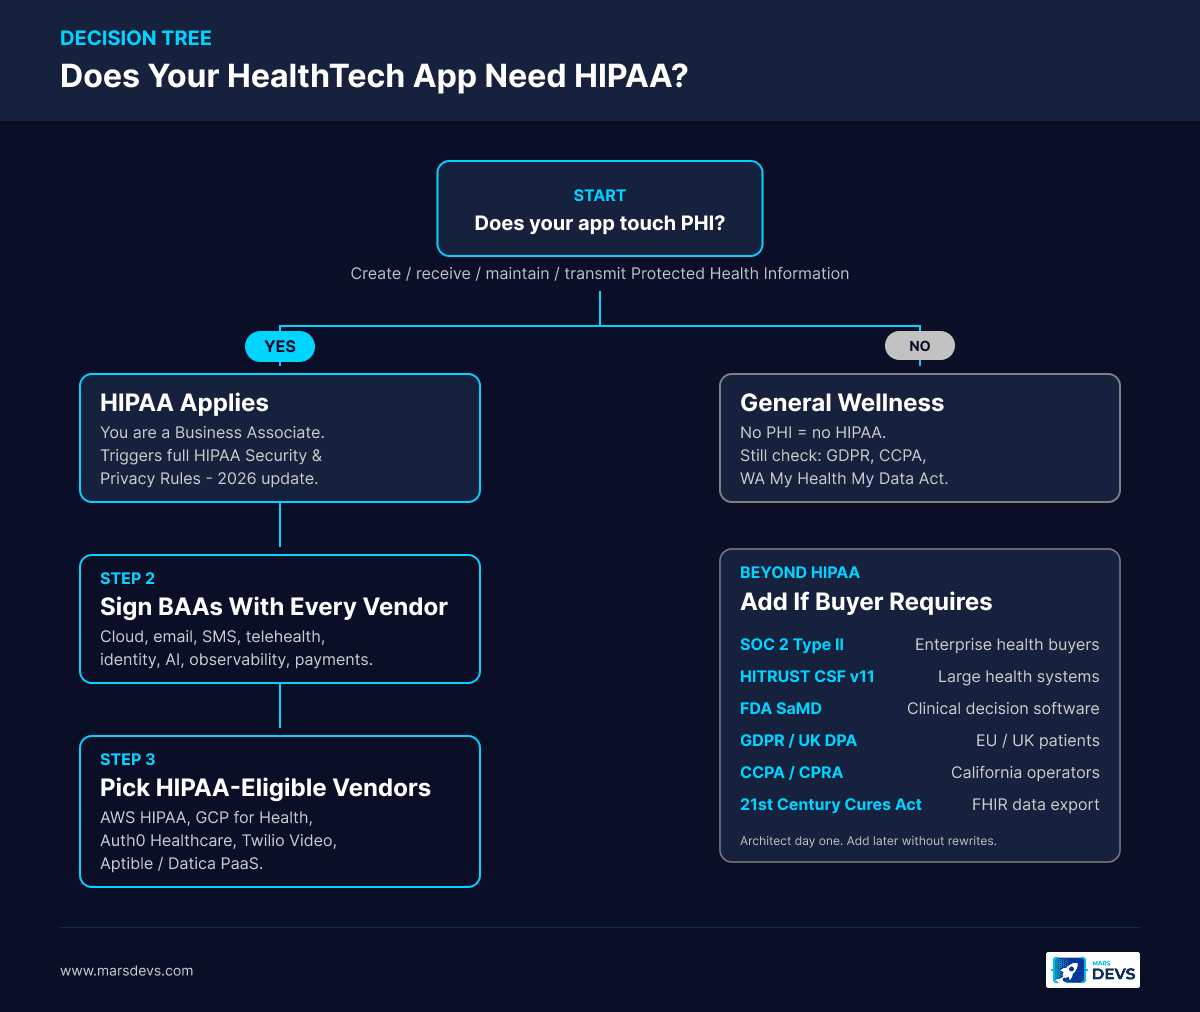Select the 'SOC 2 Type II' entry
Viewport: 1200px width, 1012px height.
point(792,645)
